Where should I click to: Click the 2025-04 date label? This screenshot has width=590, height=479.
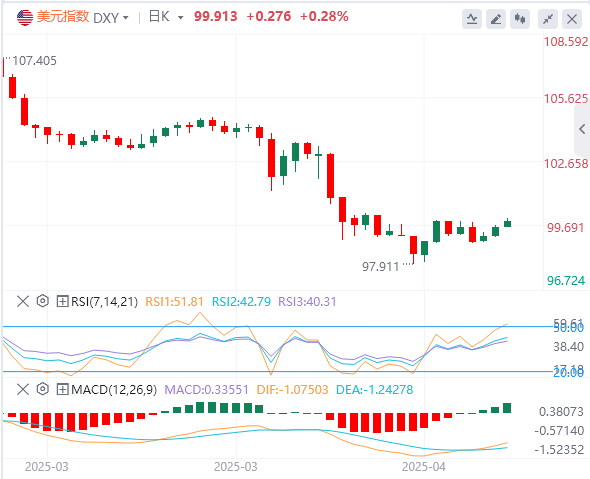[424, 467]
